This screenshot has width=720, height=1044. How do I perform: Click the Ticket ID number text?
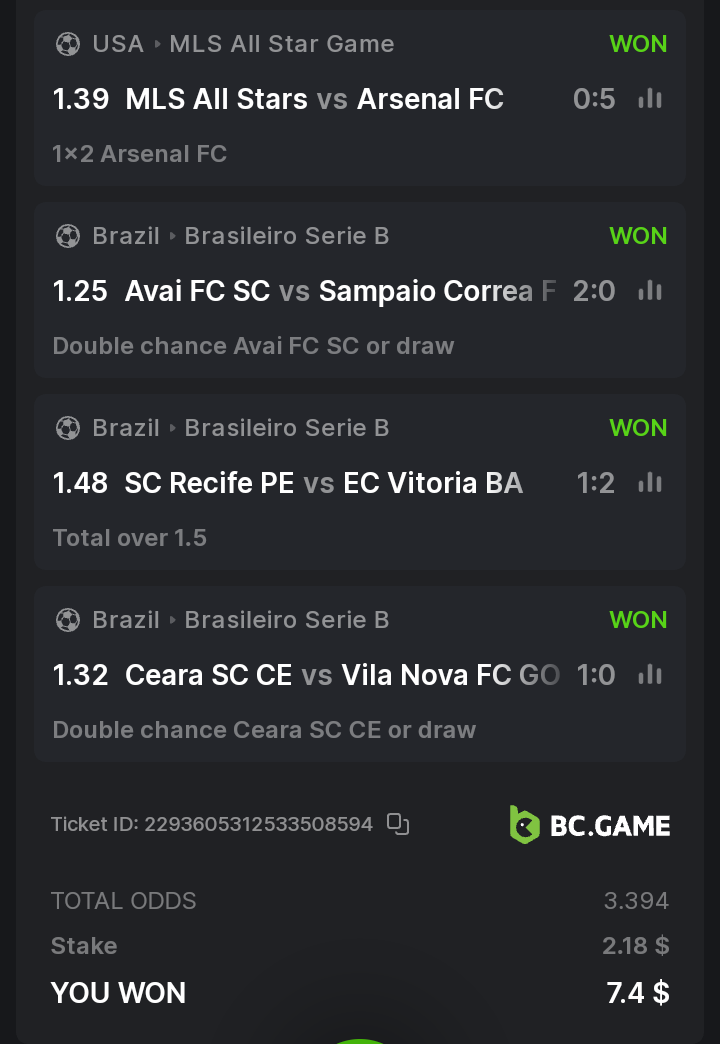click(258, 824)
